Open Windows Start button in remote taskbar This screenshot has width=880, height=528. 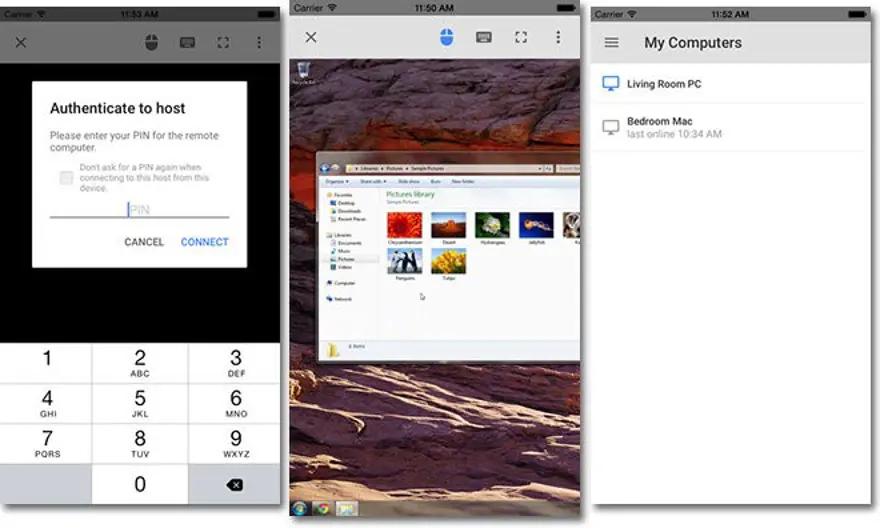tap(298, 509)
